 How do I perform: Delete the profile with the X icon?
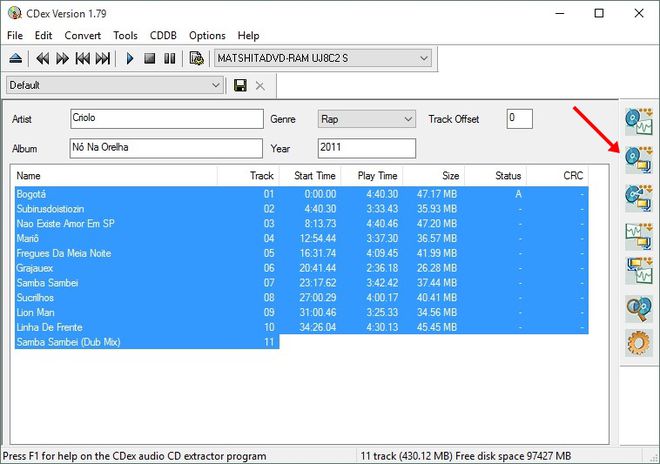pos(260,86)
